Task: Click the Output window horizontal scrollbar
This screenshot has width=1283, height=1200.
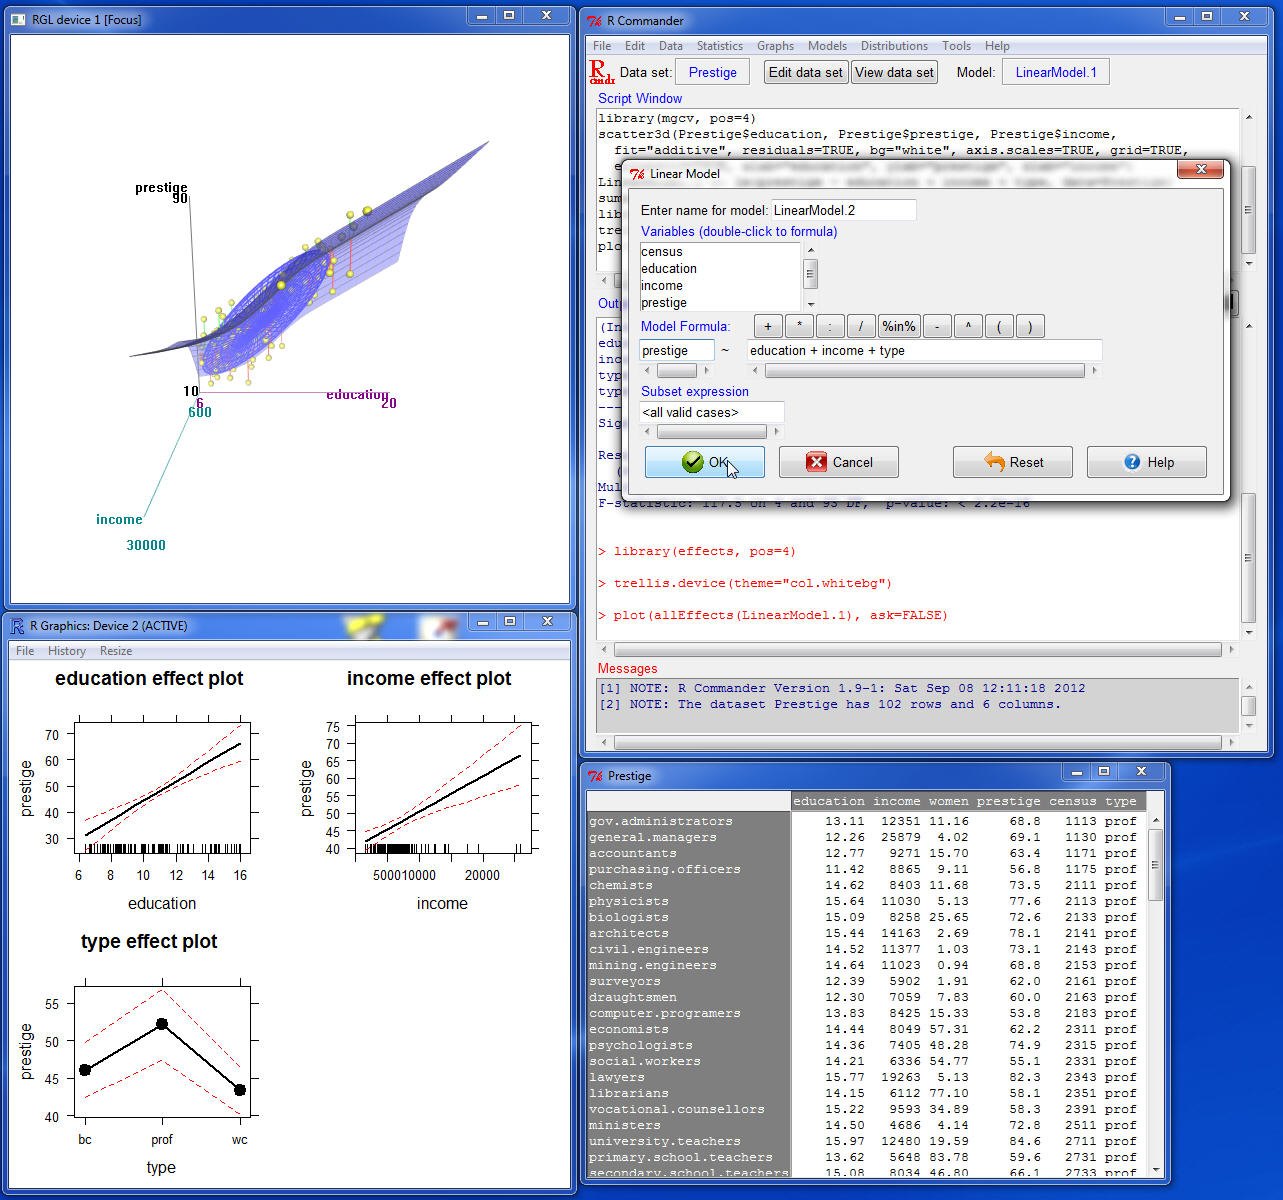Action: [916, 650]
